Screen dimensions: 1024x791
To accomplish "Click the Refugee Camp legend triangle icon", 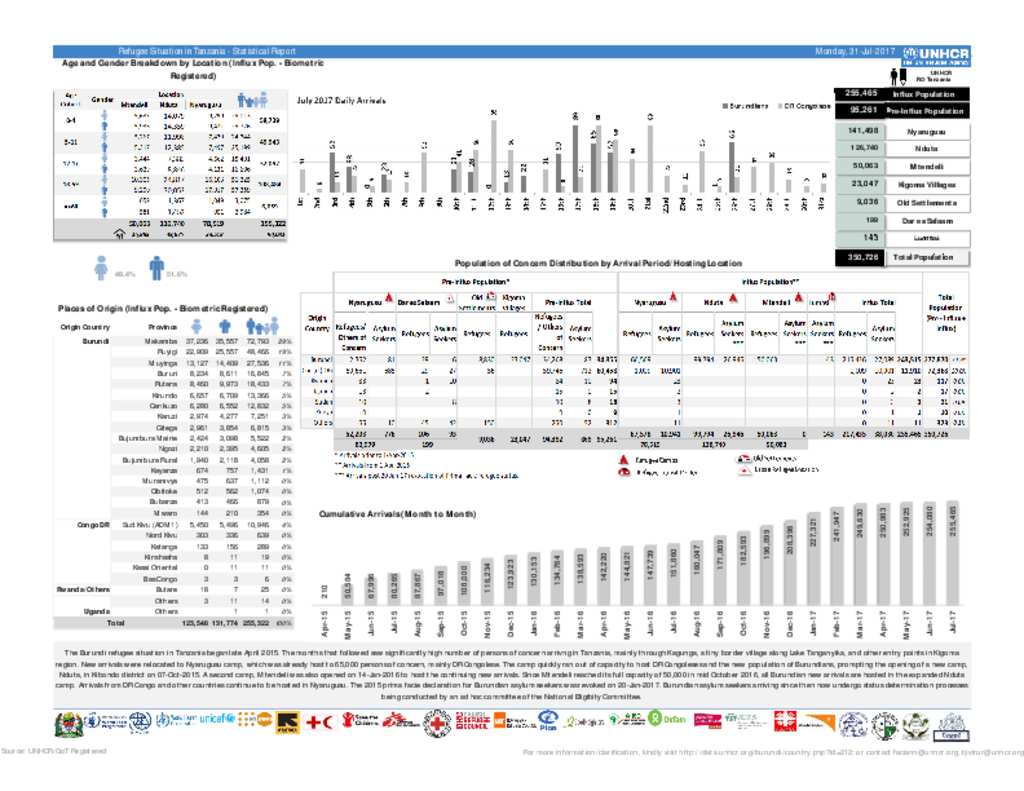I will [x=624, y=460].
